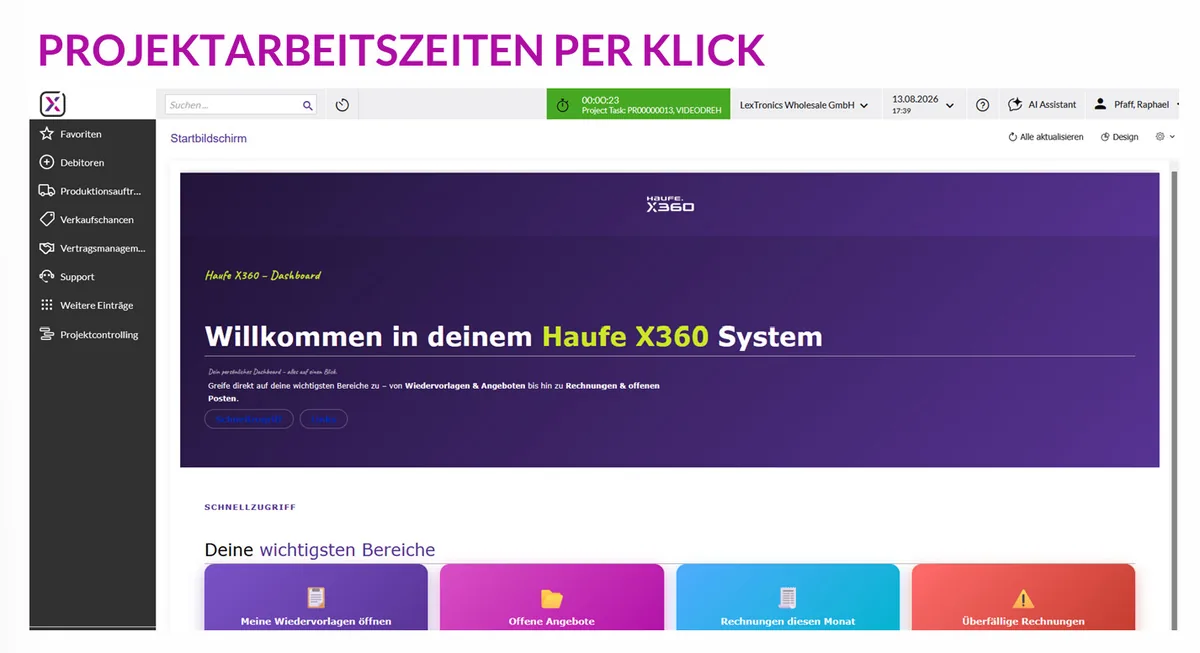Click the 'Haufe X360 – Dashboard' subtitle text
This screenshot has height=653, width=1200.
pos(263,275)
